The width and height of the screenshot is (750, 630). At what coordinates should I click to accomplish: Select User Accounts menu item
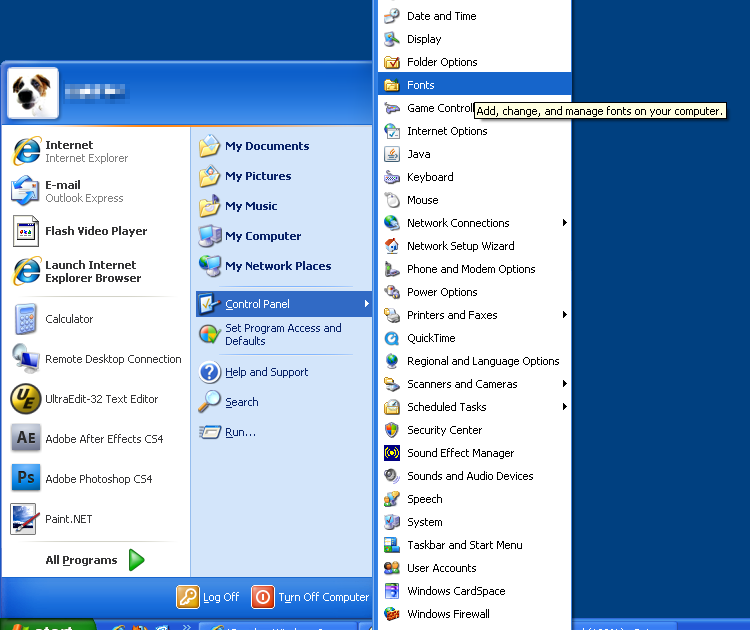point(474,568)
